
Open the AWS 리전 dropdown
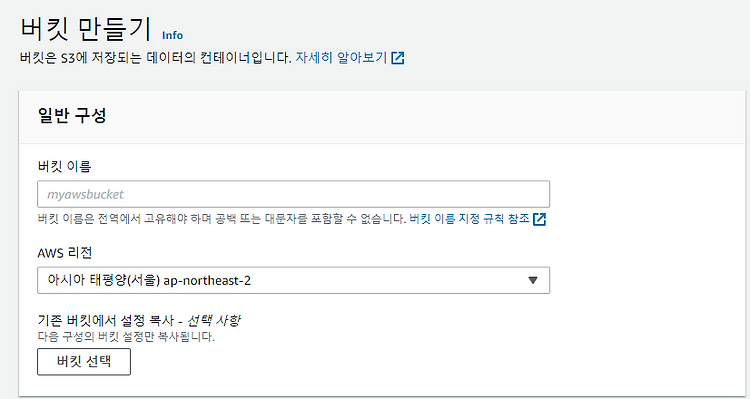point(293,280)
